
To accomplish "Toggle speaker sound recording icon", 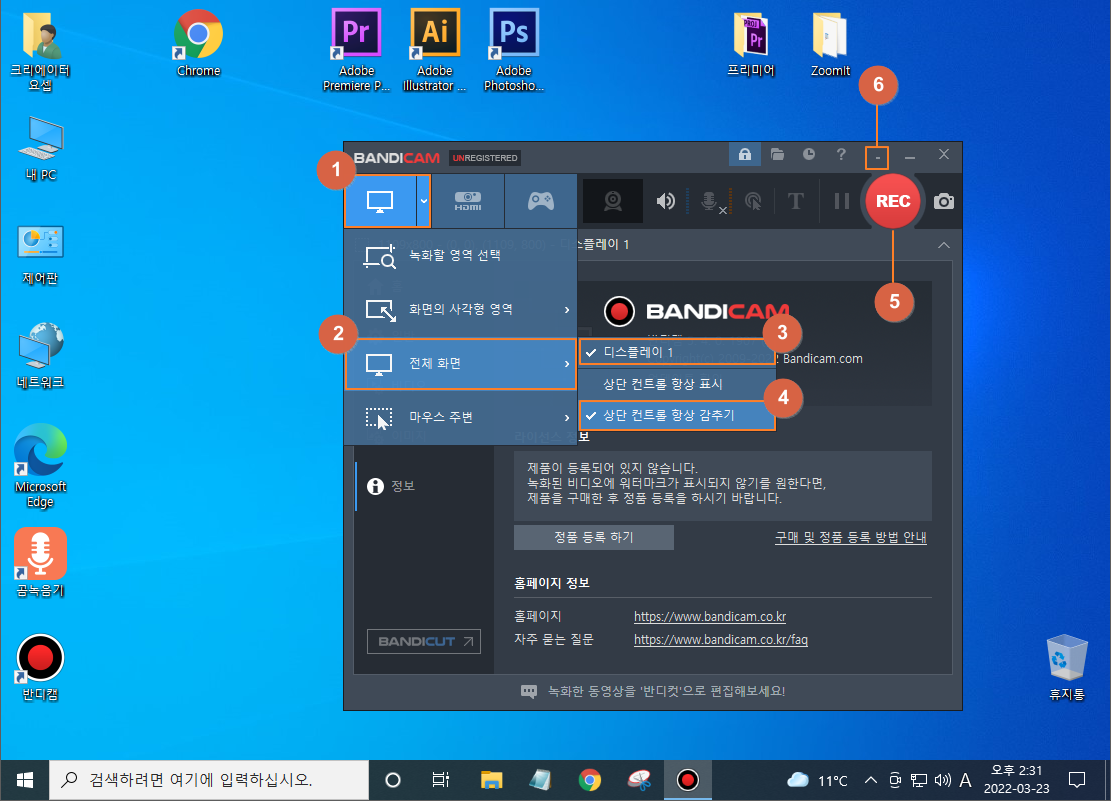I will (665, 201).
